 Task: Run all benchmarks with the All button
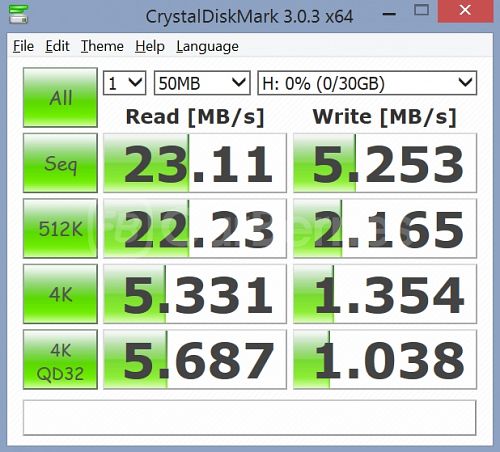(x=60, y=98)
